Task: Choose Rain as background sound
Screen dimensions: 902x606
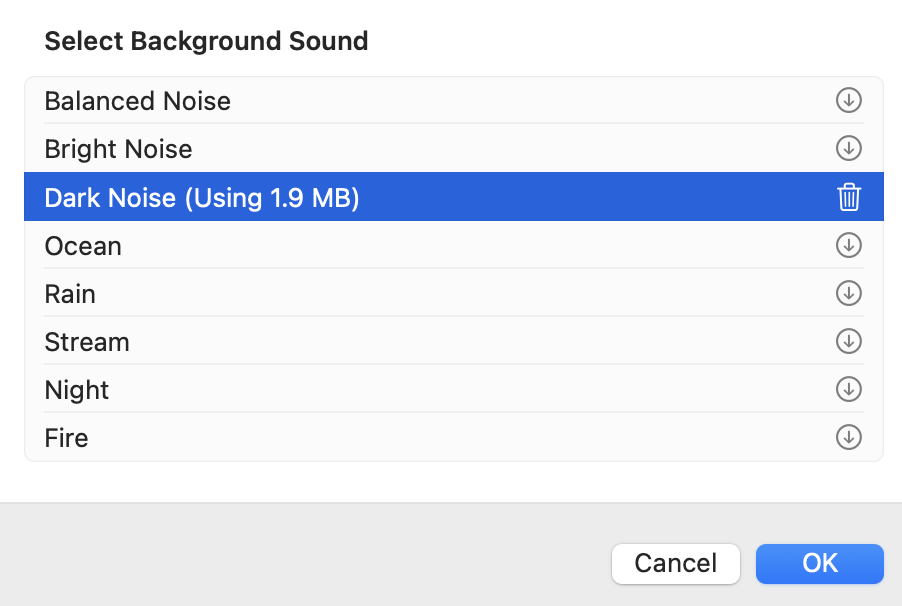Action: click(70, 294)
